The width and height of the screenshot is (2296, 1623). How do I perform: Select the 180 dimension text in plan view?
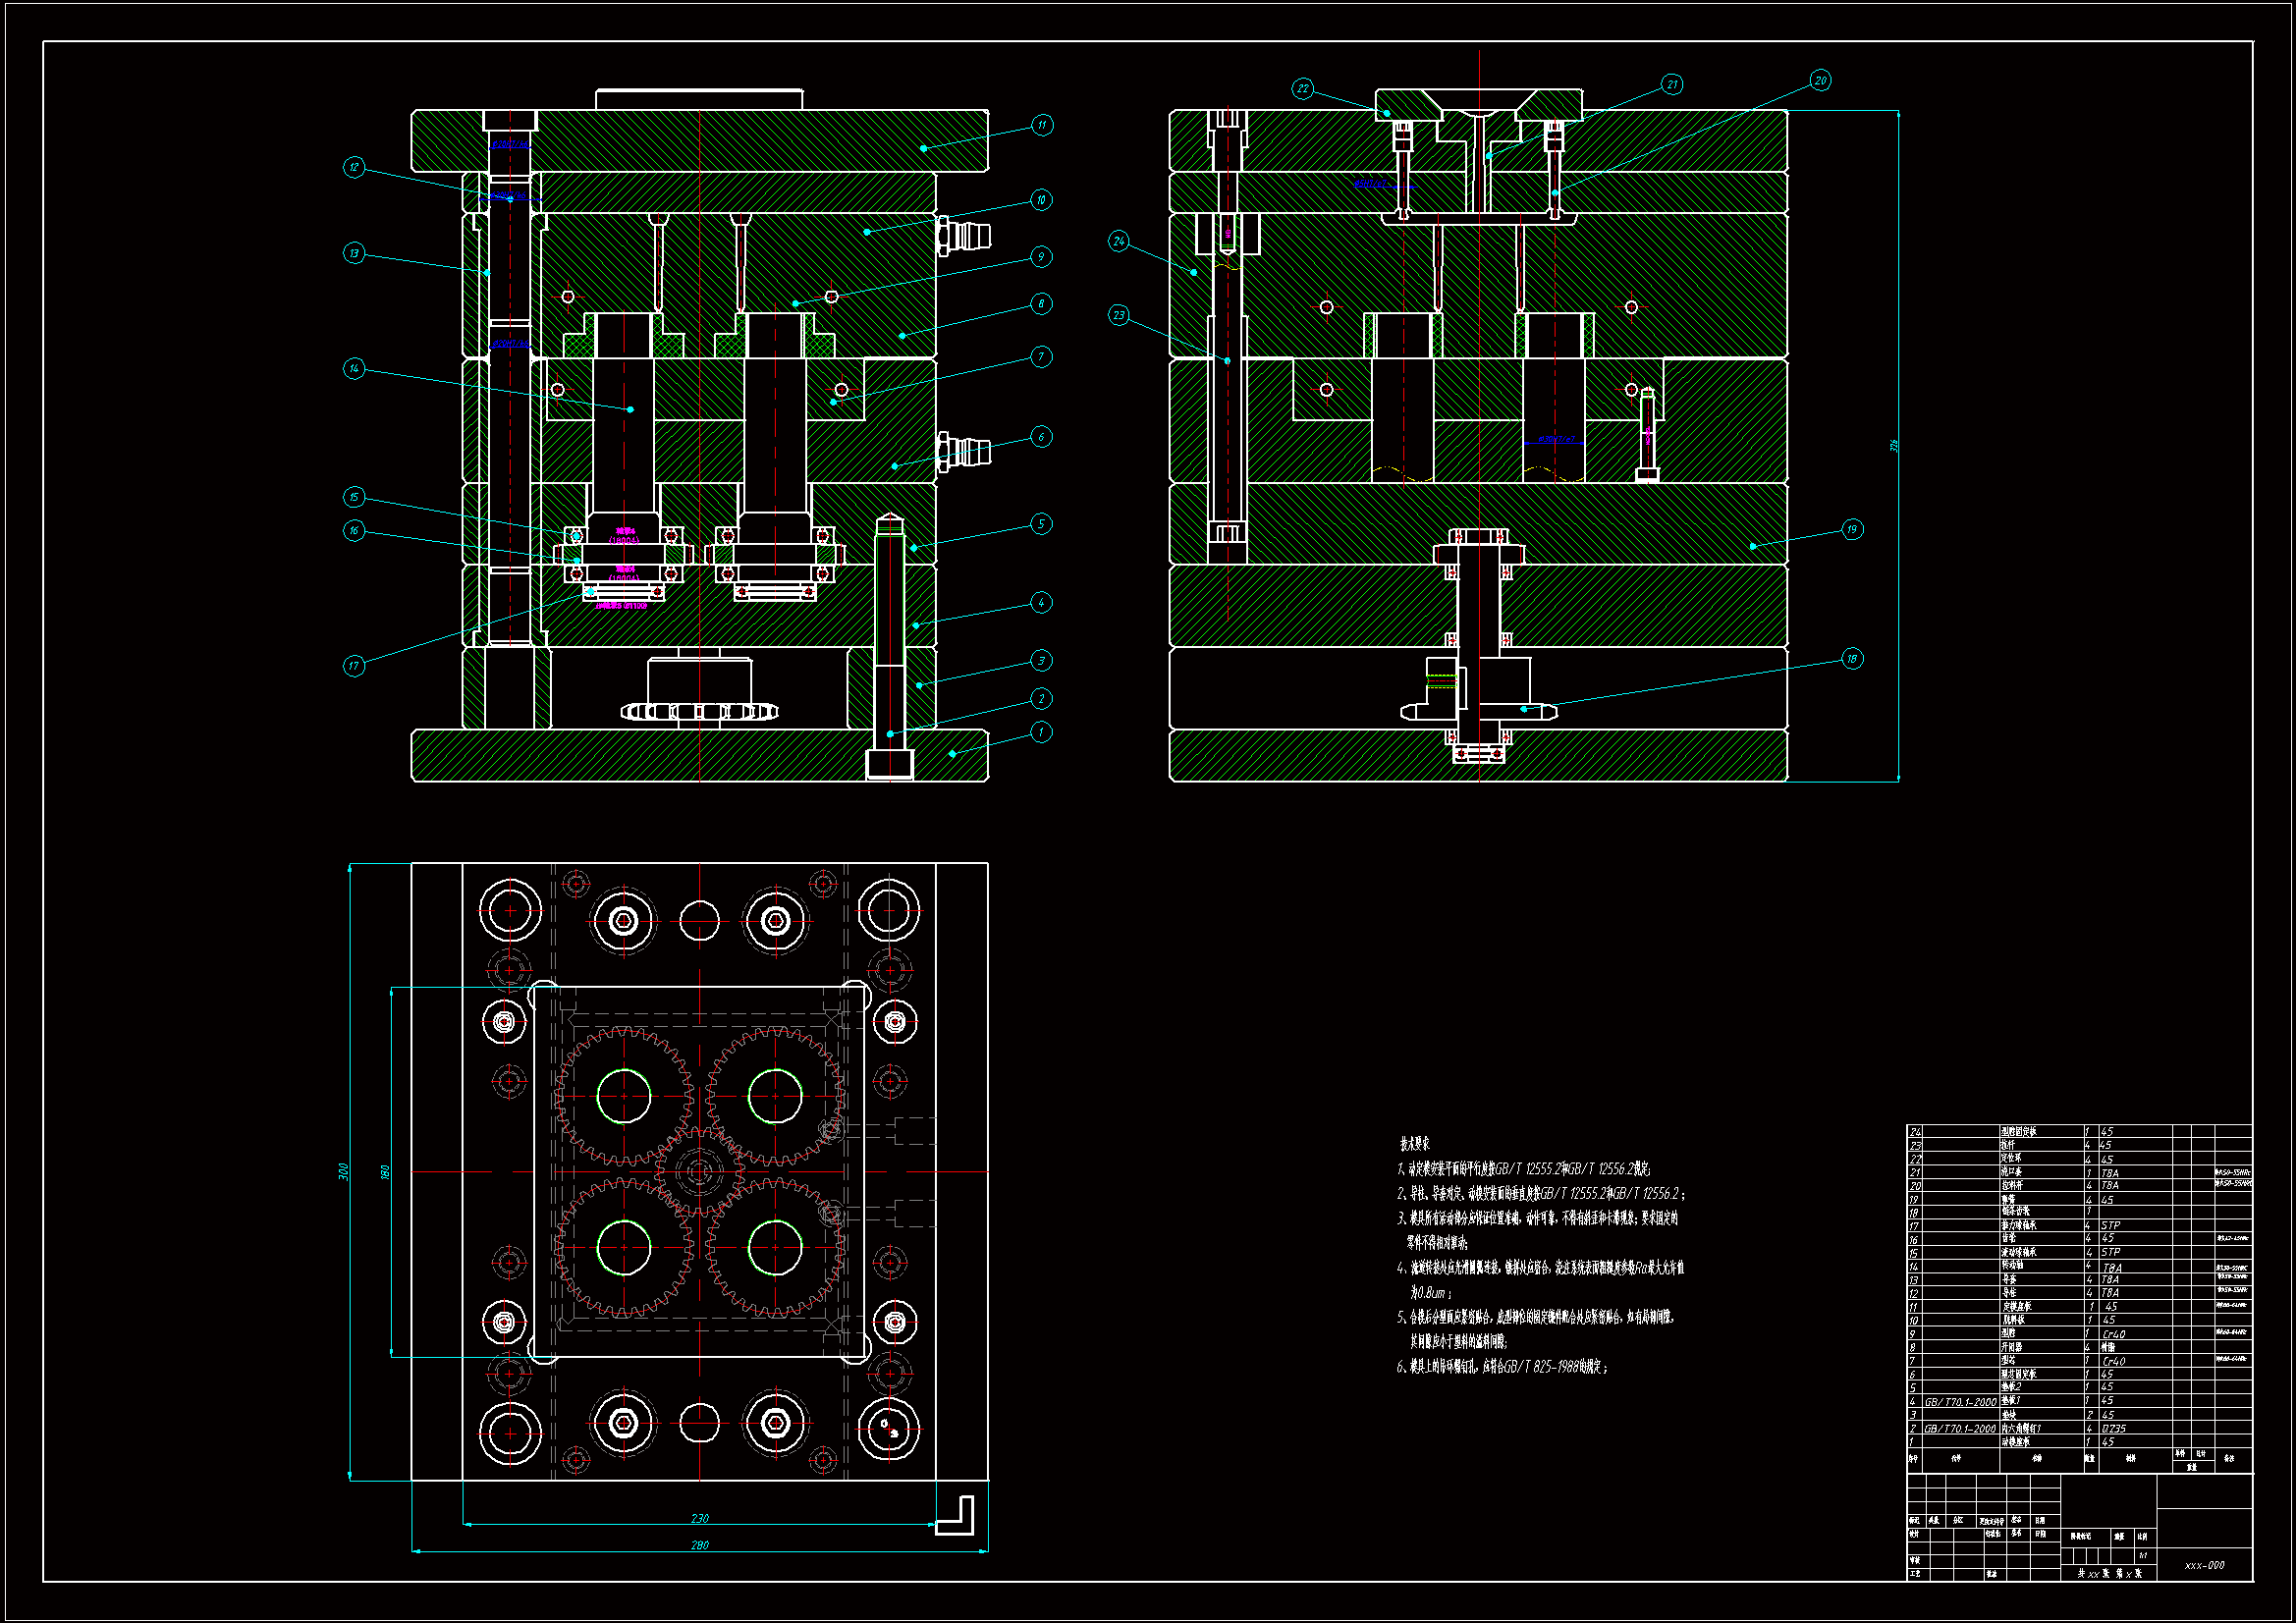point(385,1172)
